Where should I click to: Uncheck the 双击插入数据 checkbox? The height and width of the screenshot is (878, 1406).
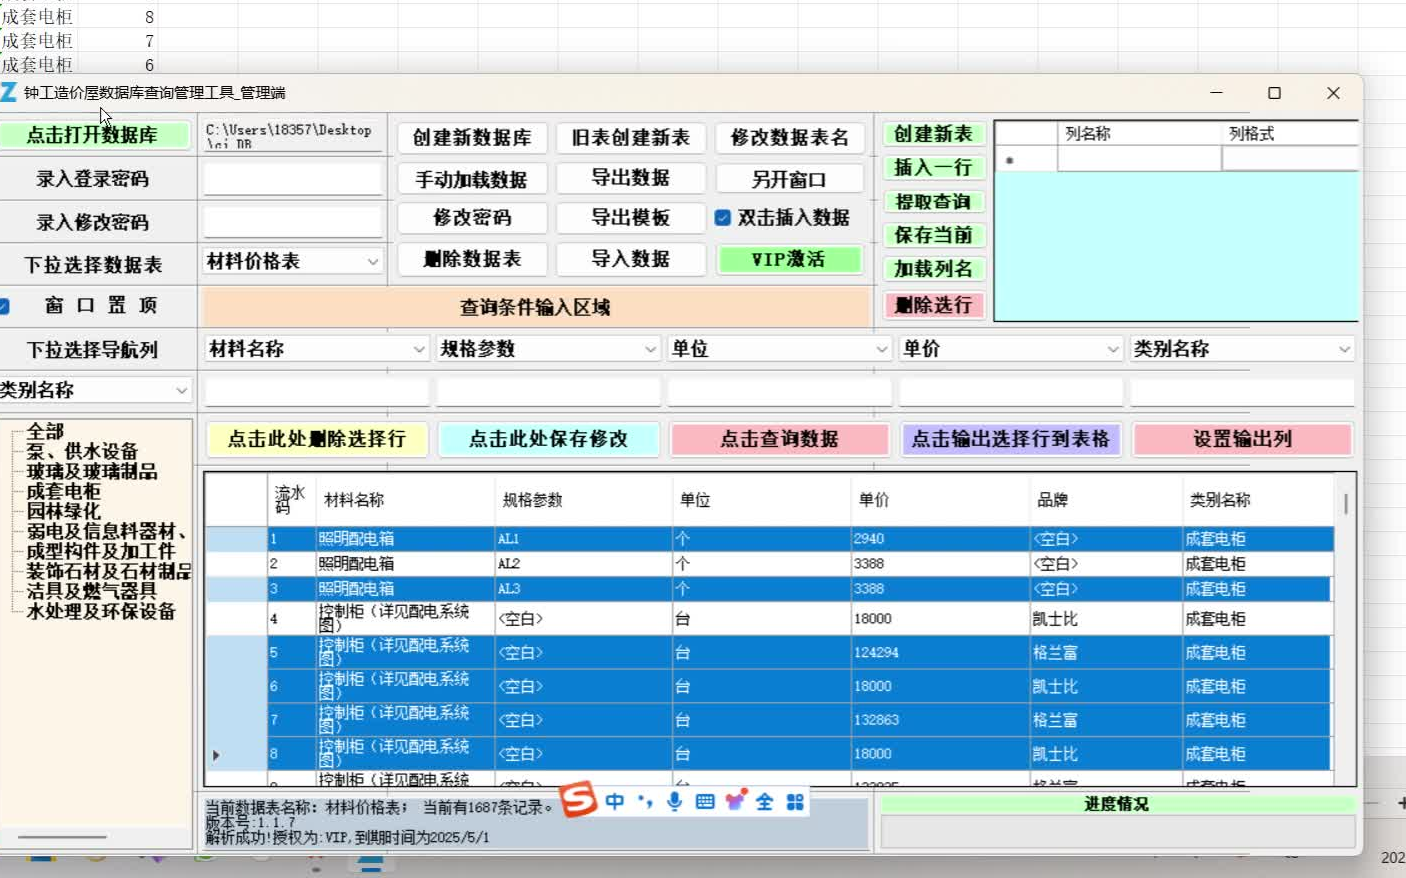723,218
